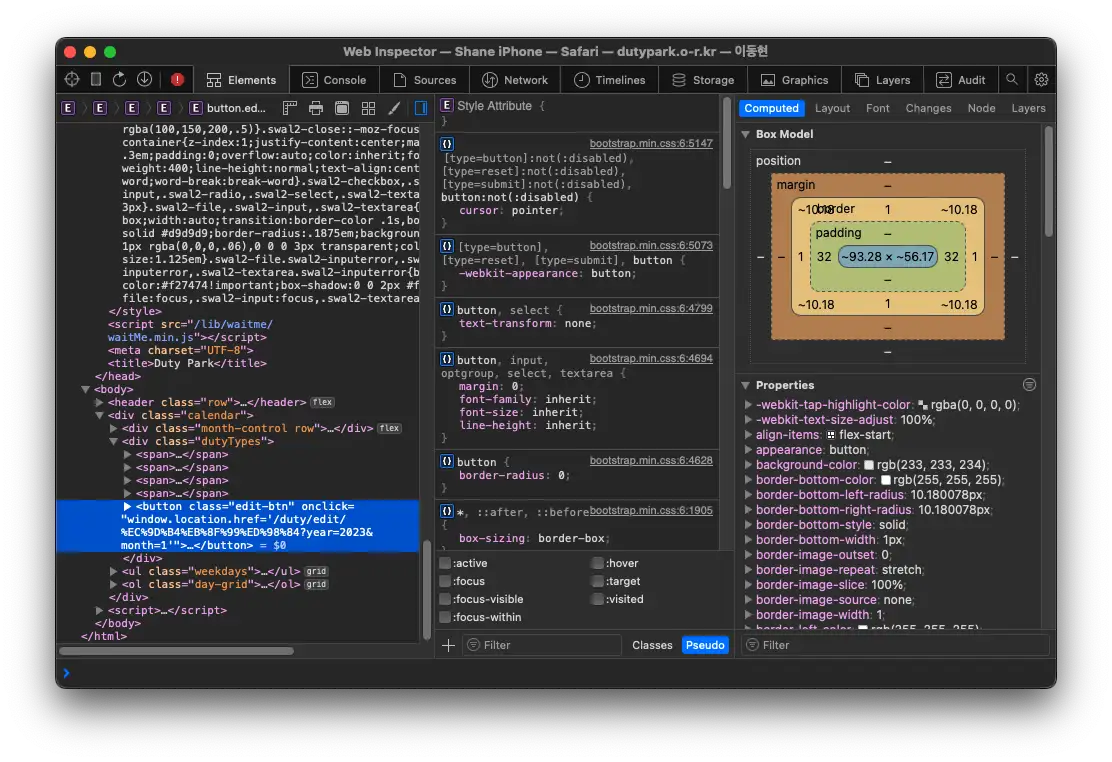The height and width of the screenshot is (762, 1112).
Task: Focus the computed properties Filter field
Action: point(895,645)
